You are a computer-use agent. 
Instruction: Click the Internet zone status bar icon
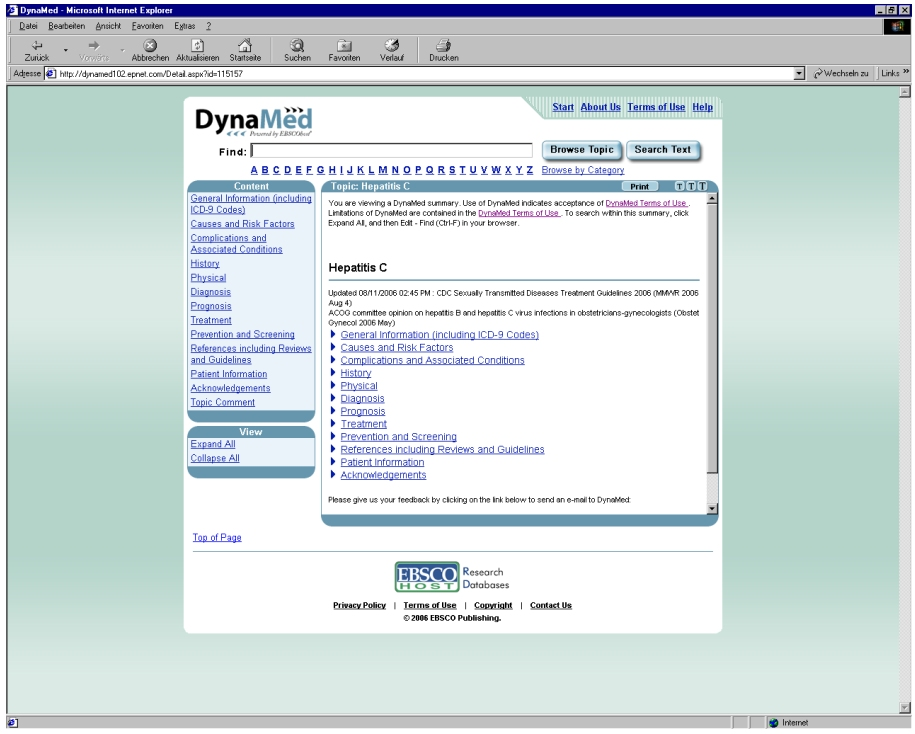click(774, 723)
